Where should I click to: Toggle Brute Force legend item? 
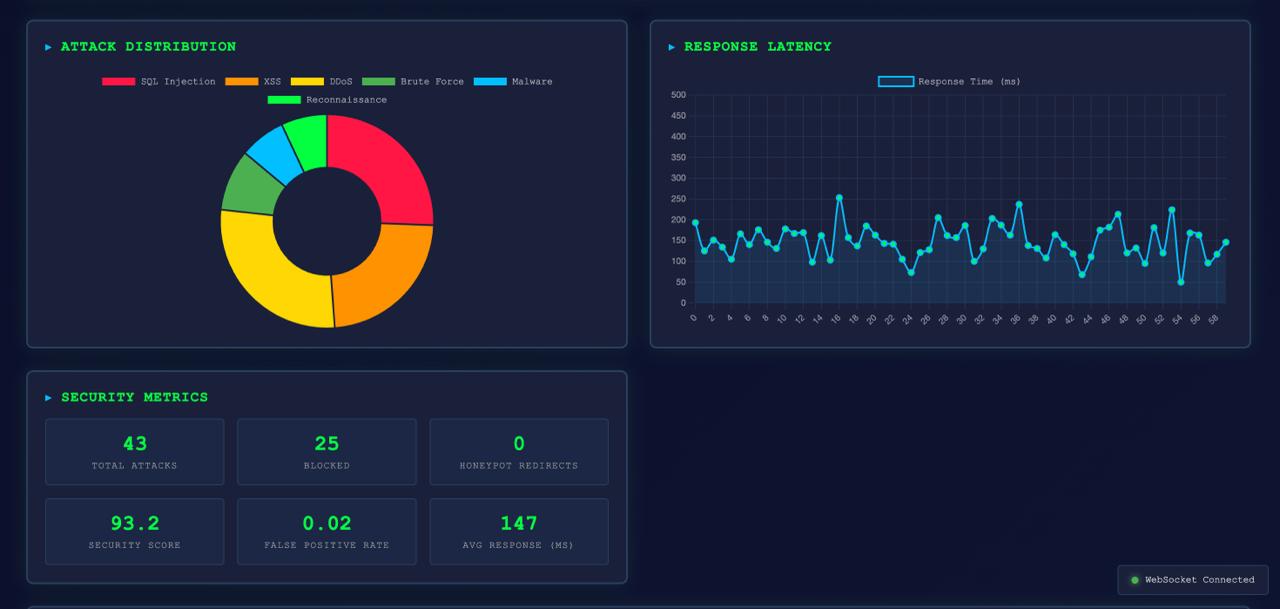click(x=413, y=82)
